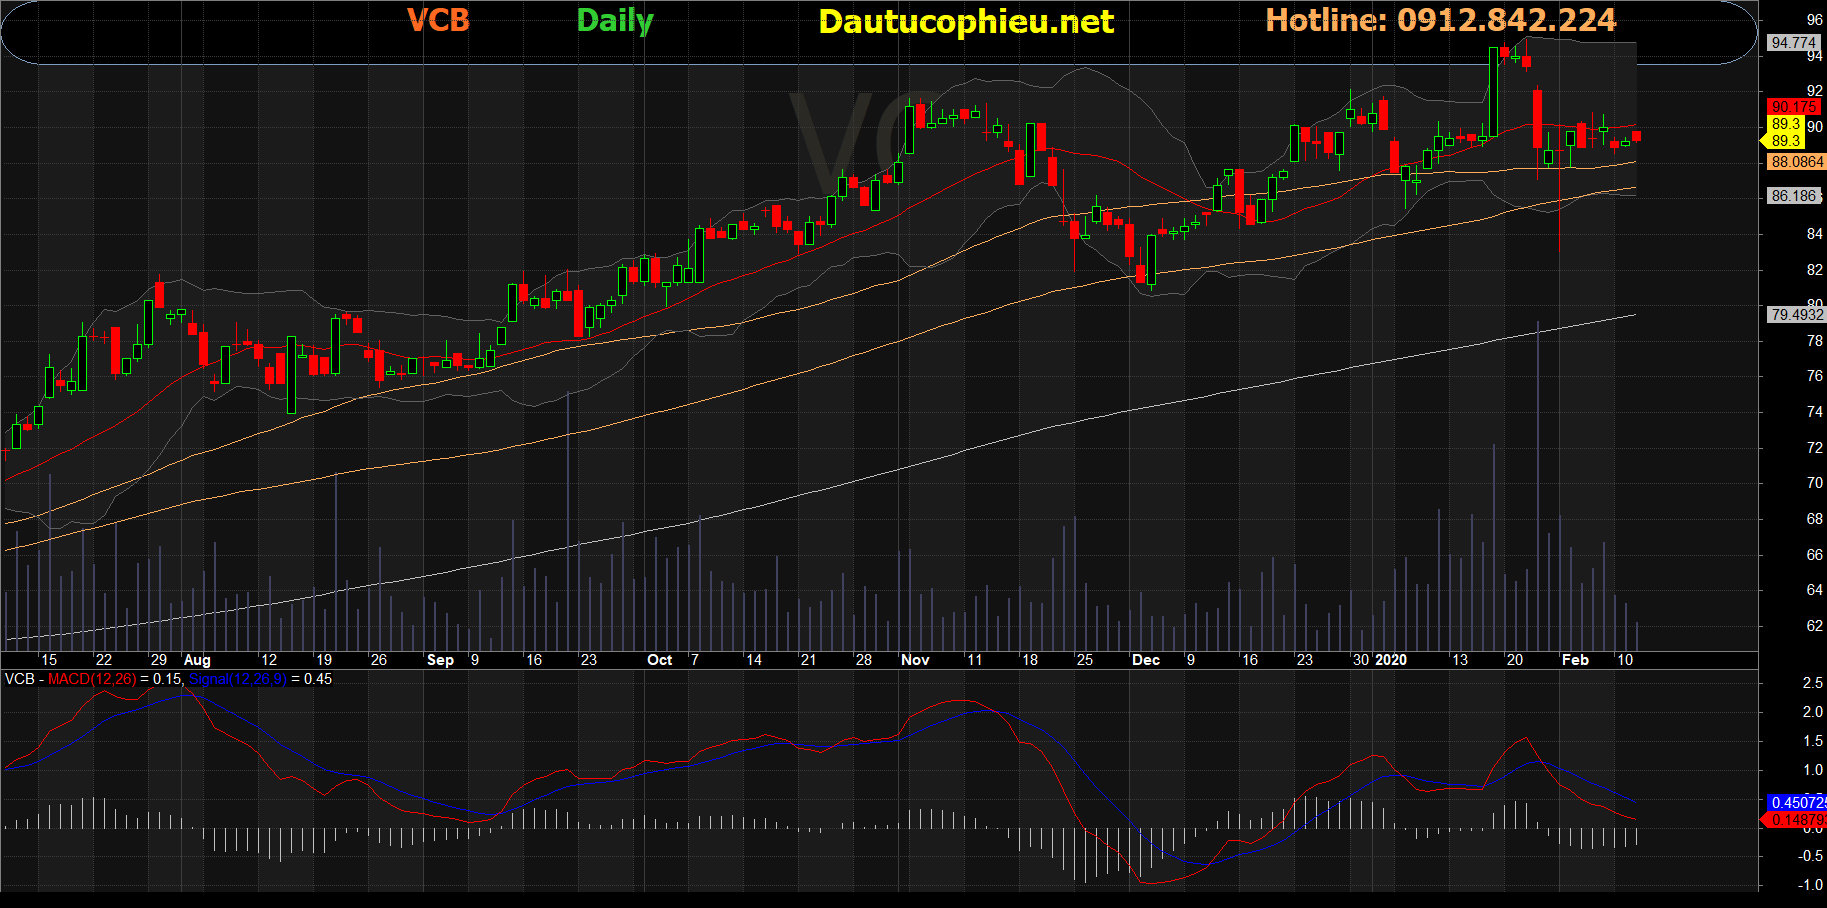Select the Signal(12,26,9) legend label
Screen dimensions: 1827x908
coord(237,679)
